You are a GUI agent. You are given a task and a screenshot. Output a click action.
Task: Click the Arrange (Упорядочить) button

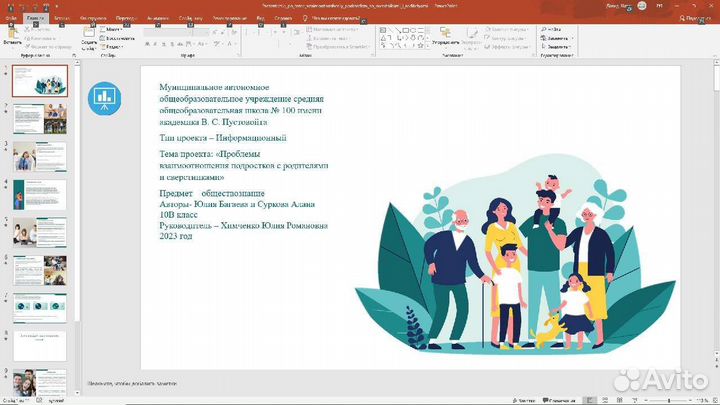(445, 37)
